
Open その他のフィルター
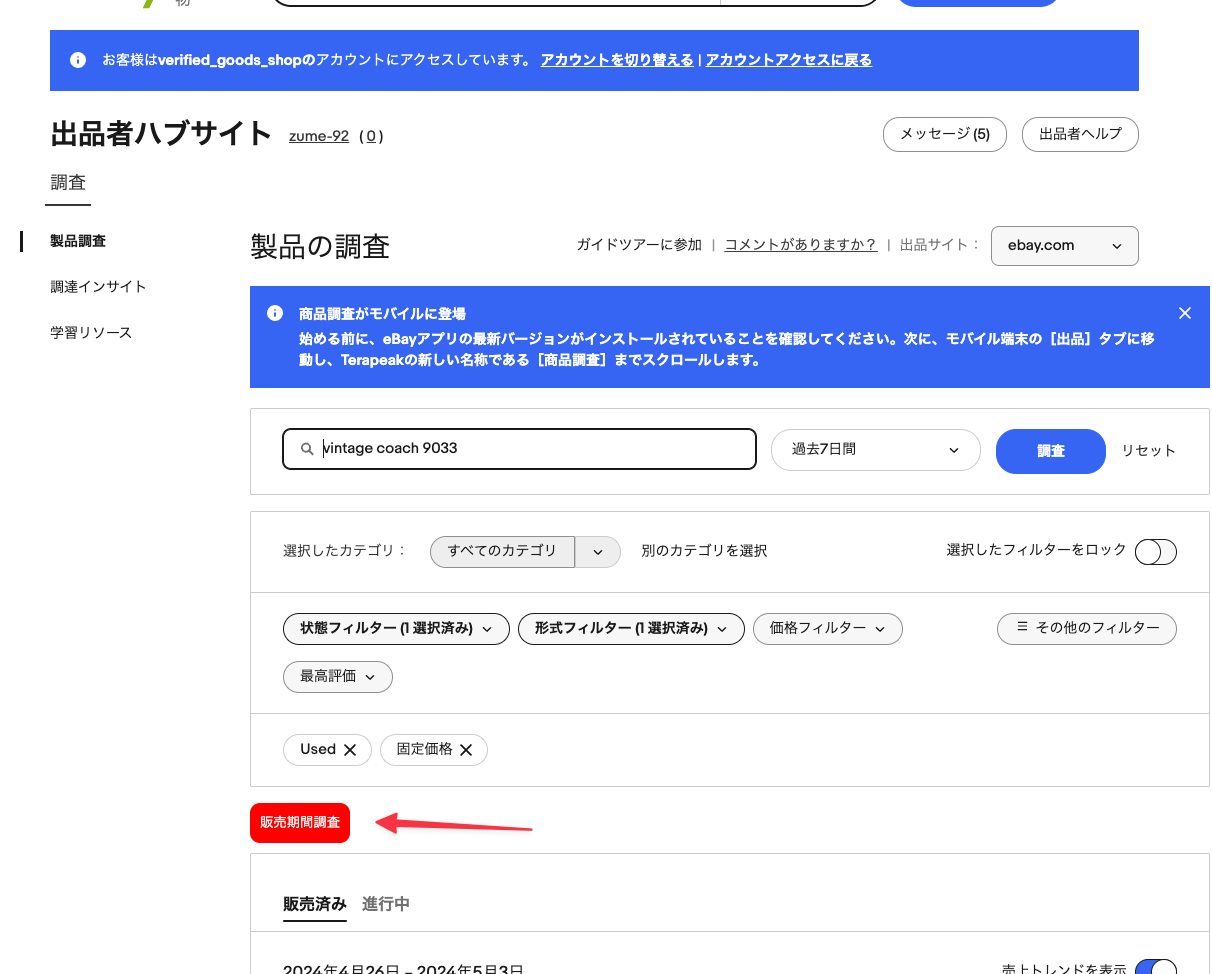1087,629
